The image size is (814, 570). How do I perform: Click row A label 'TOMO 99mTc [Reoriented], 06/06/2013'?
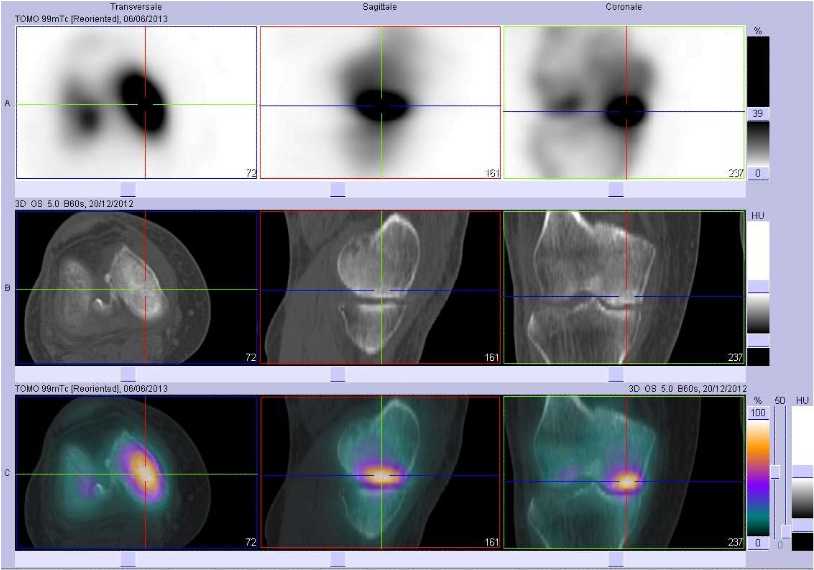92,19
